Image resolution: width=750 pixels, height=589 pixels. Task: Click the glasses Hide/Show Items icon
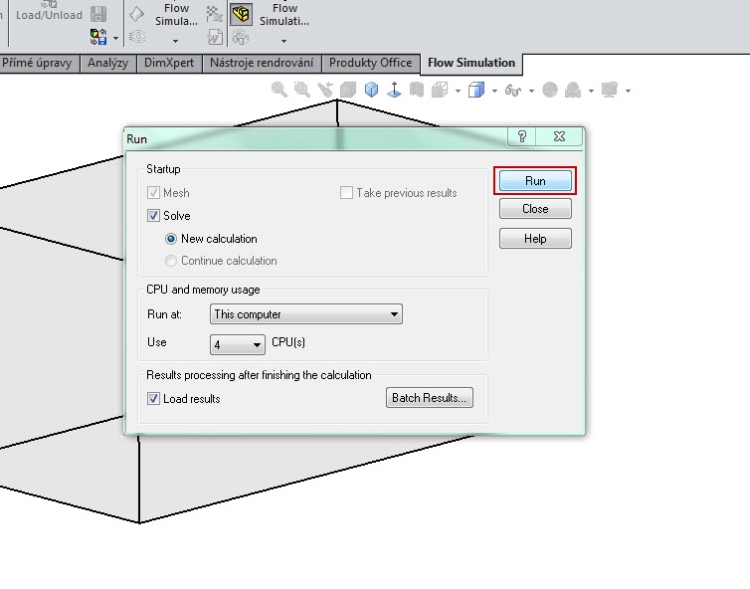[x=513, y=90]
